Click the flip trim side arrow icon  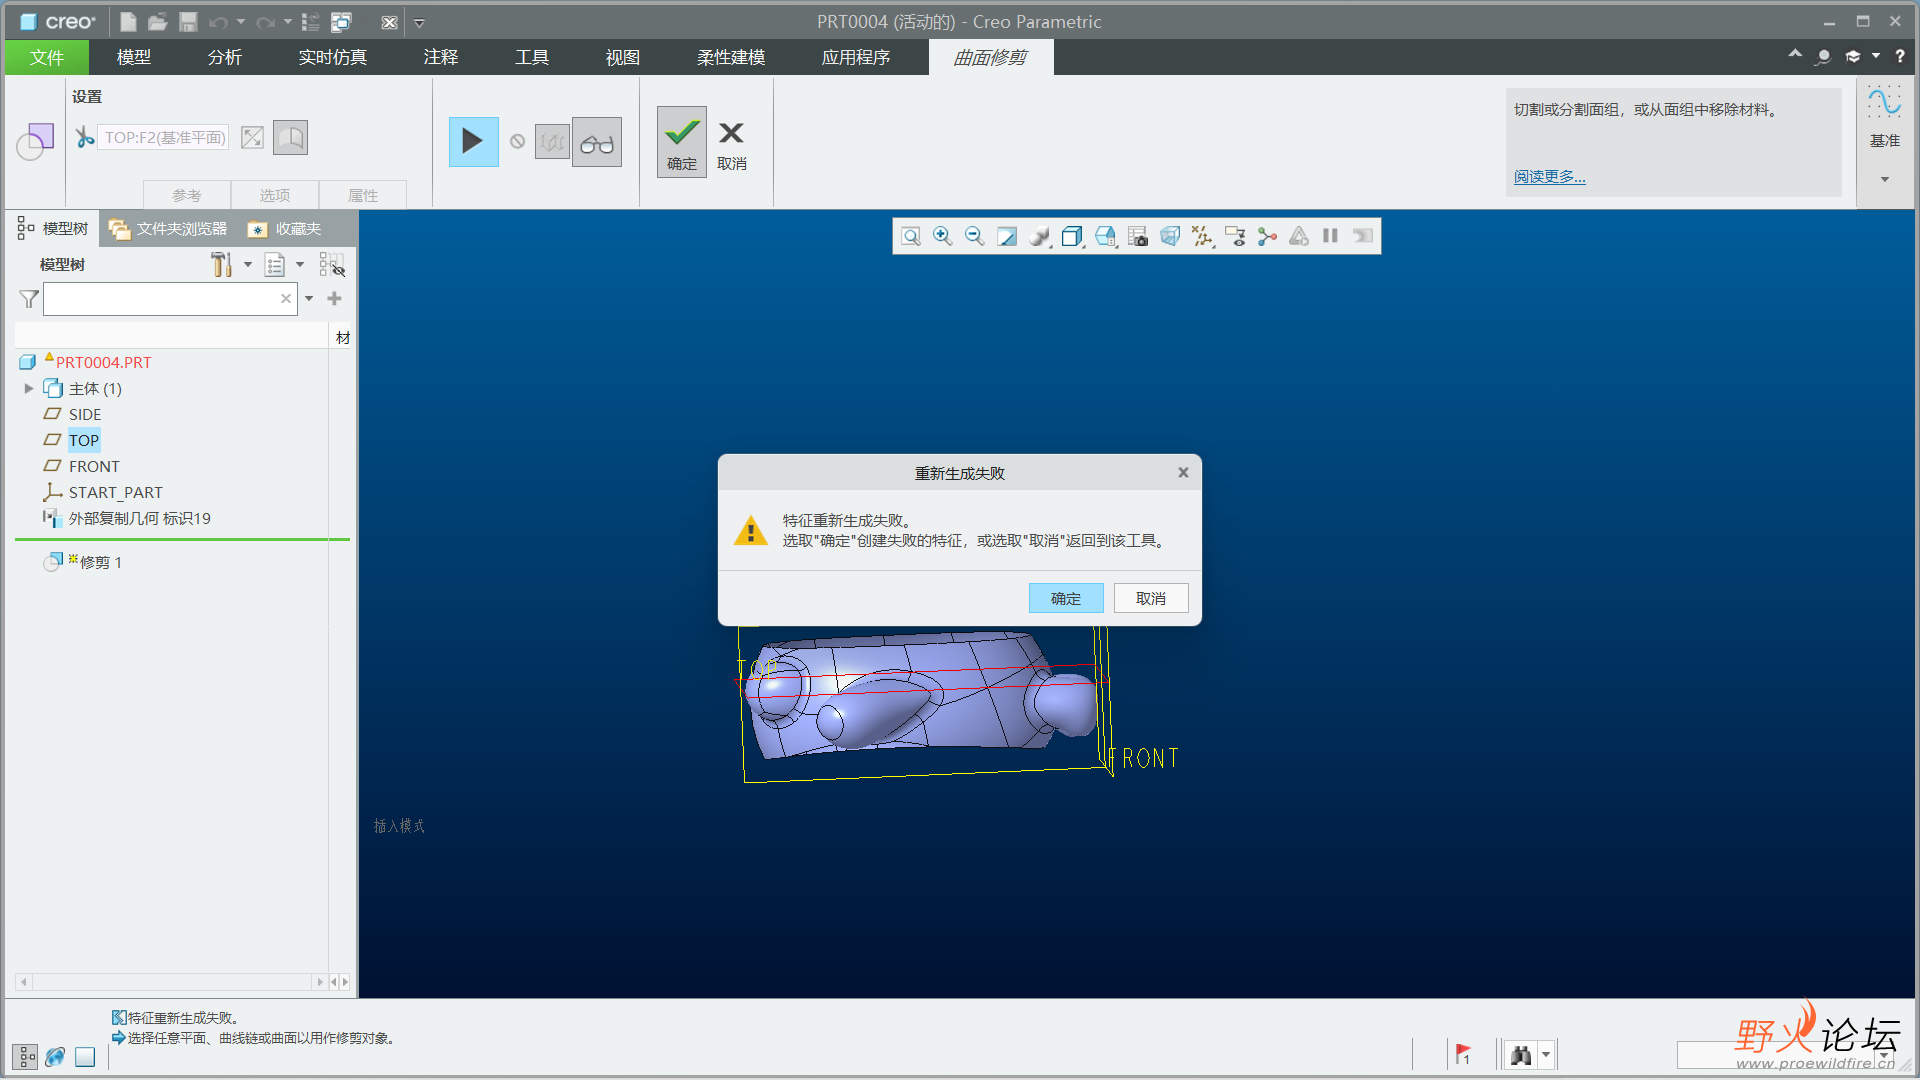click(x=252, y=137)
